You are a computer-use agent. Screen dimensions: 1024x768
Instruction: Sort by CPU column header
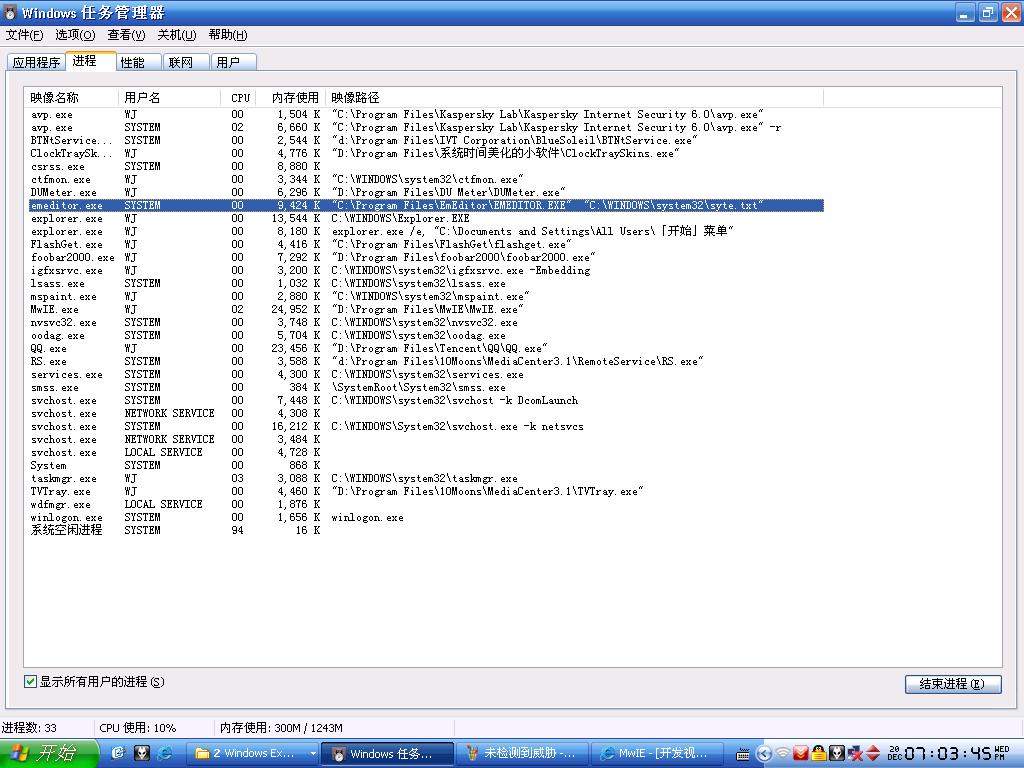pyautogui.click(x=239, y=98)
